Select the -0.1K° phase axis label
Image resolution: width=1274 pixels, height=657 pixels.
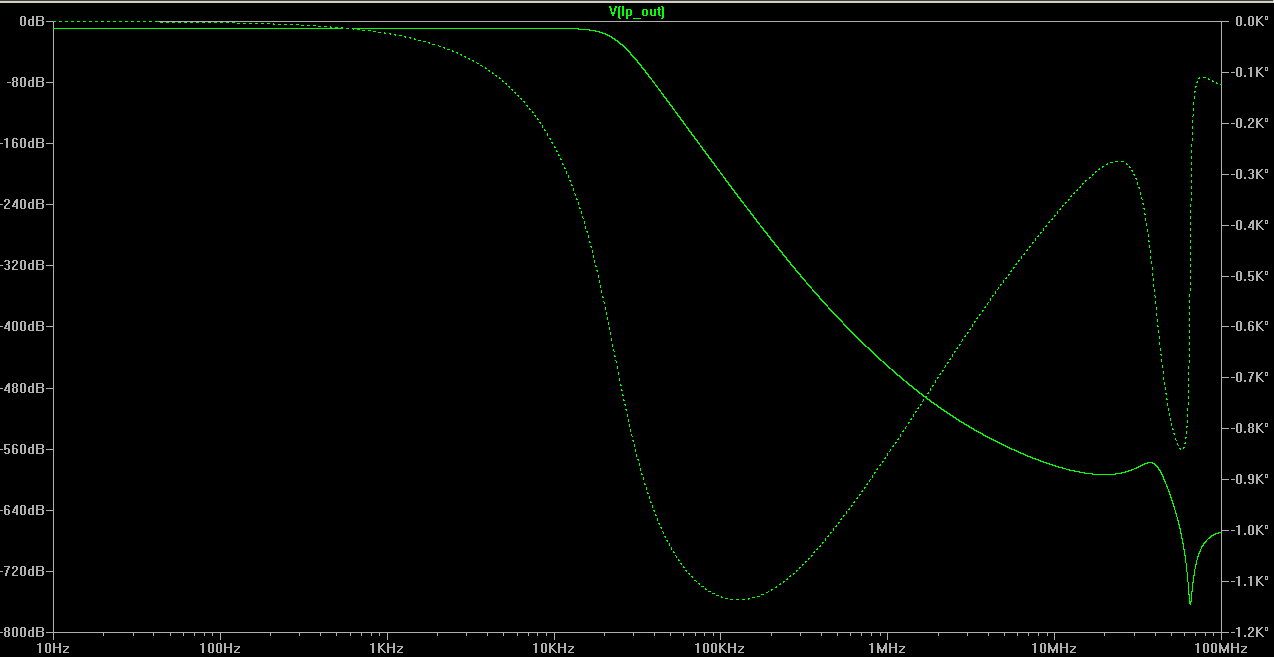(x=1250, y=72)
